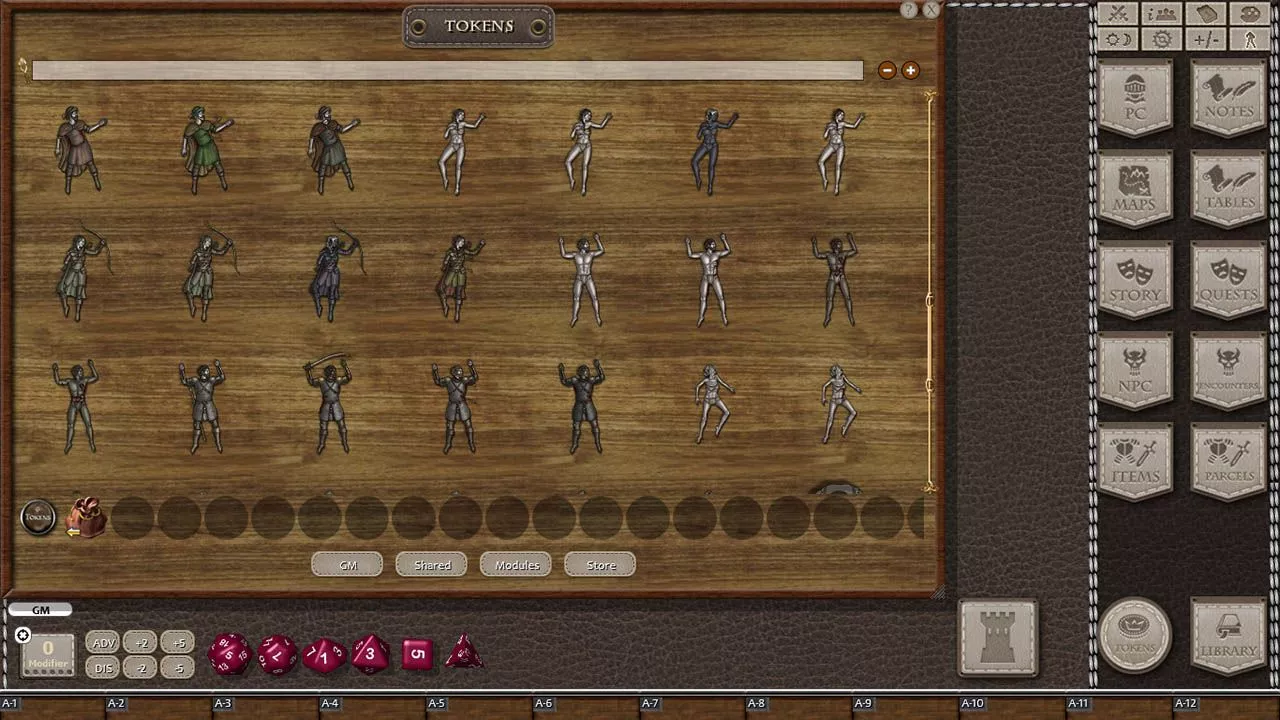Viewport: 1280px width, 720px height.
Task: Switch to GM tokens tab
Action: (x=347, y=565)
